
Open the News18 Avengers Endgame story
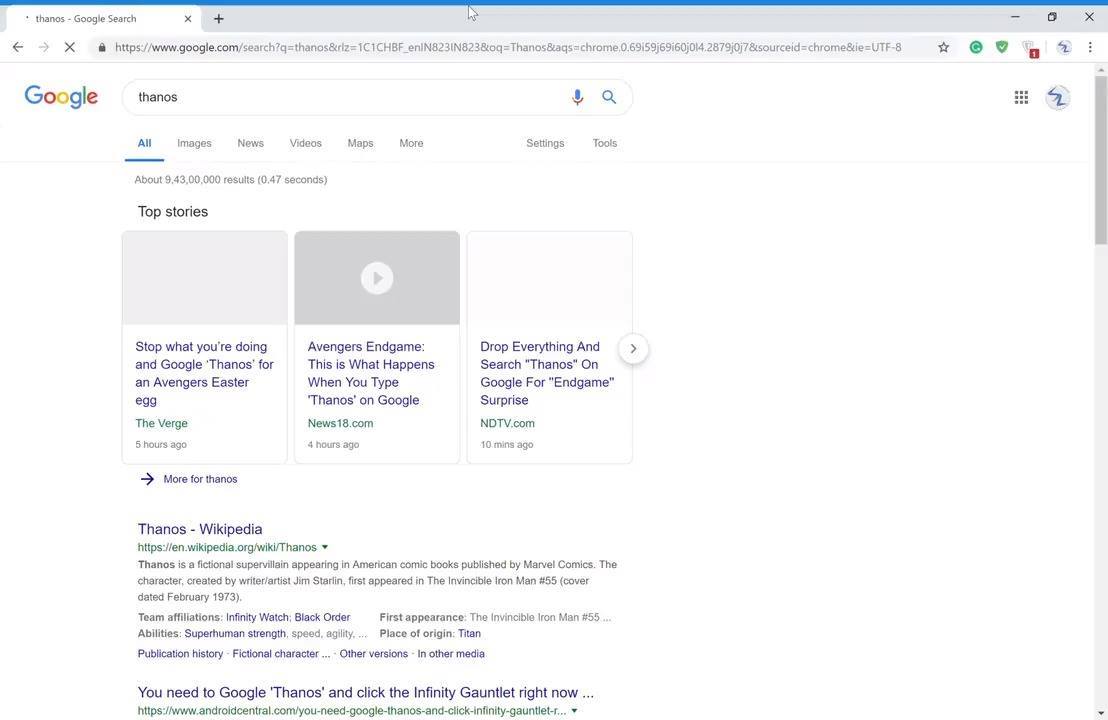tap(371, 373)
